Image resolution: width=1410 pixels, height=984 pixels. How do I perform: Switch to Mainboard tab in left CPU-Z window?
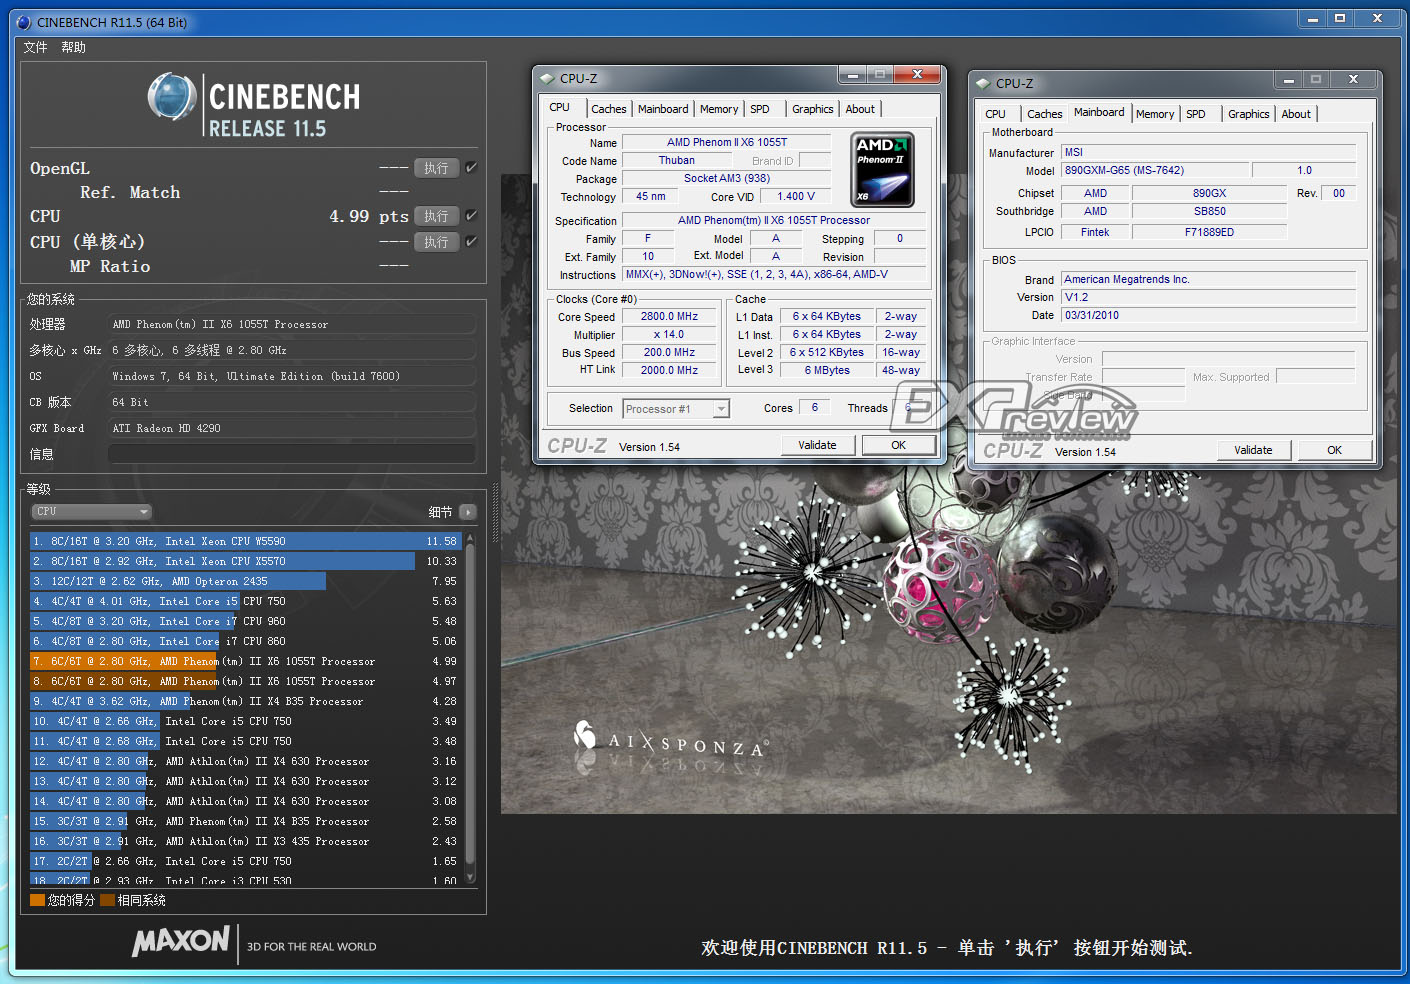[x=663, y=109]
